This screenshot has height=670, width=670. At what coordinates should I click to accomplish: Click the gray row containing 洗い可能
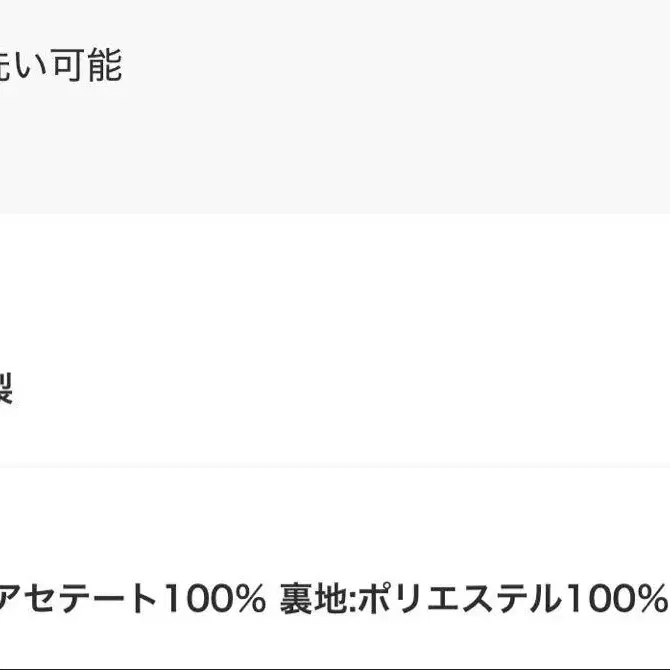click(x=335, y=106)
